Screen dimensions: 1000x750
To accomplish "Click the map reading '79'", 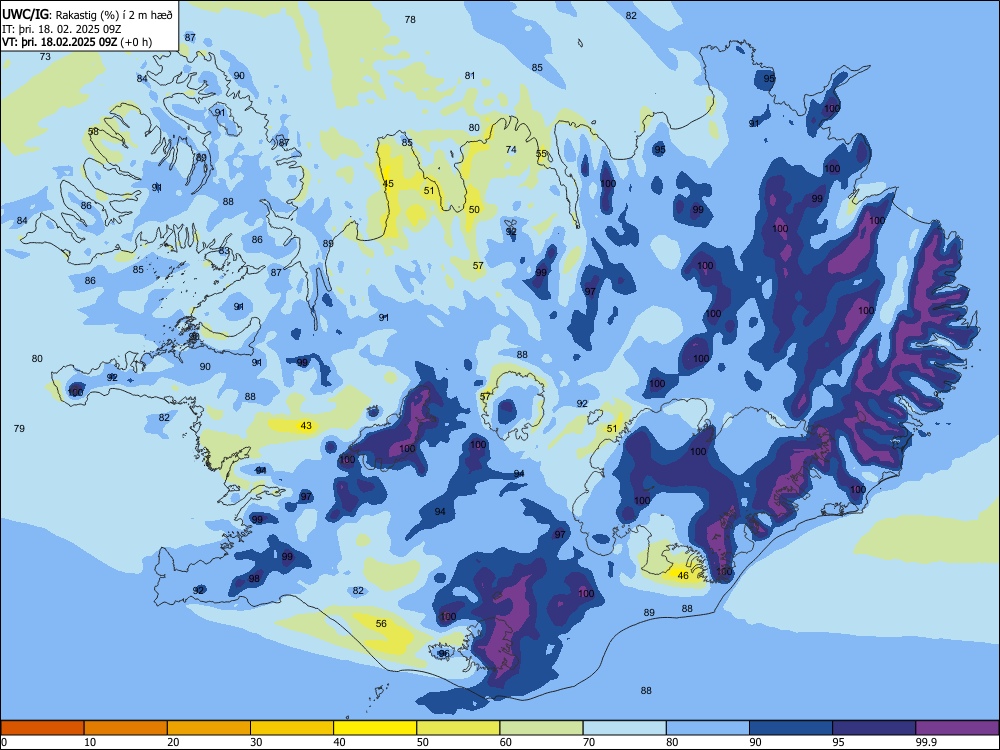I will (x=19, y=428).
